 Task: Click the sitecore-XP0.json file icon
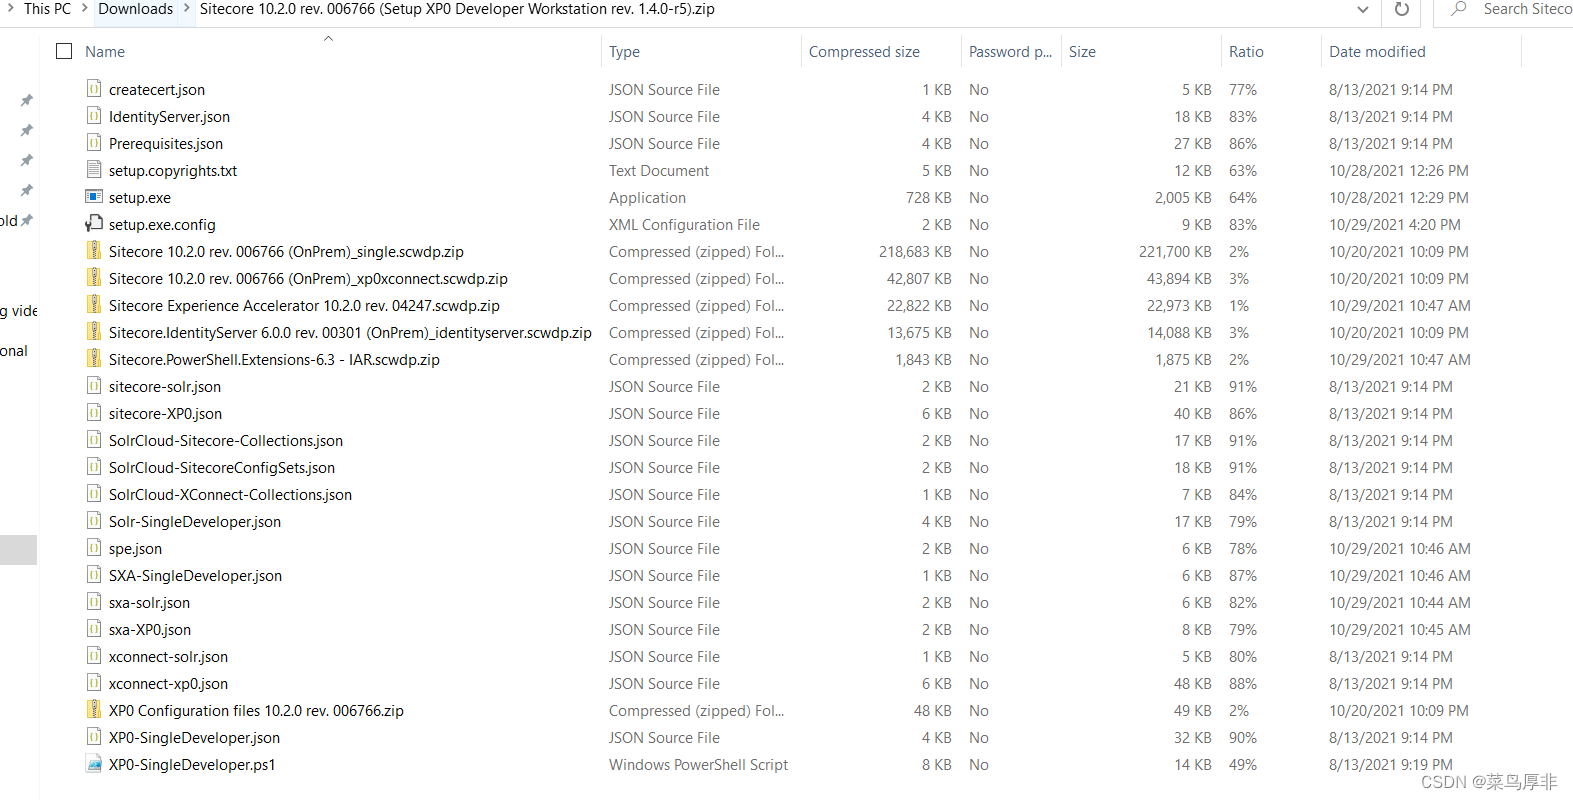point(94,412)
